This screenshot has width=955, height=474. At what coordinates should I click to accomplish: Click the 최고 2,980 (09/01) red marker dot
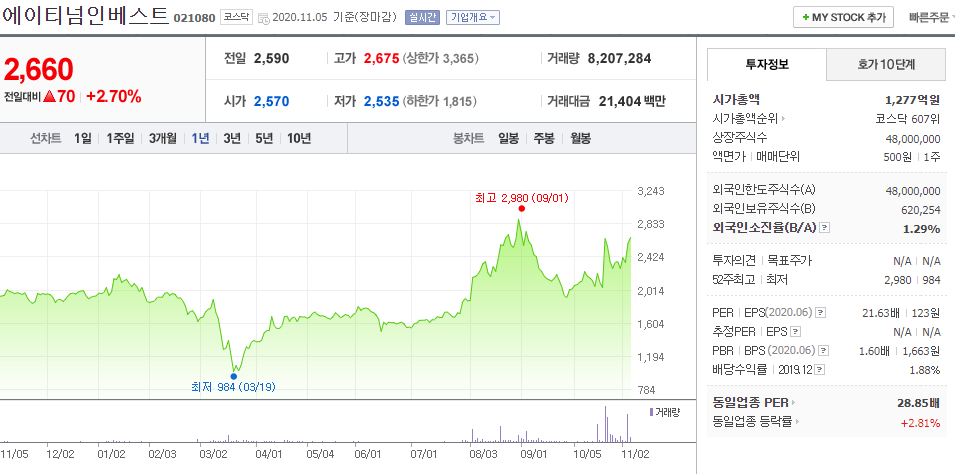click(x=521, y=209)
